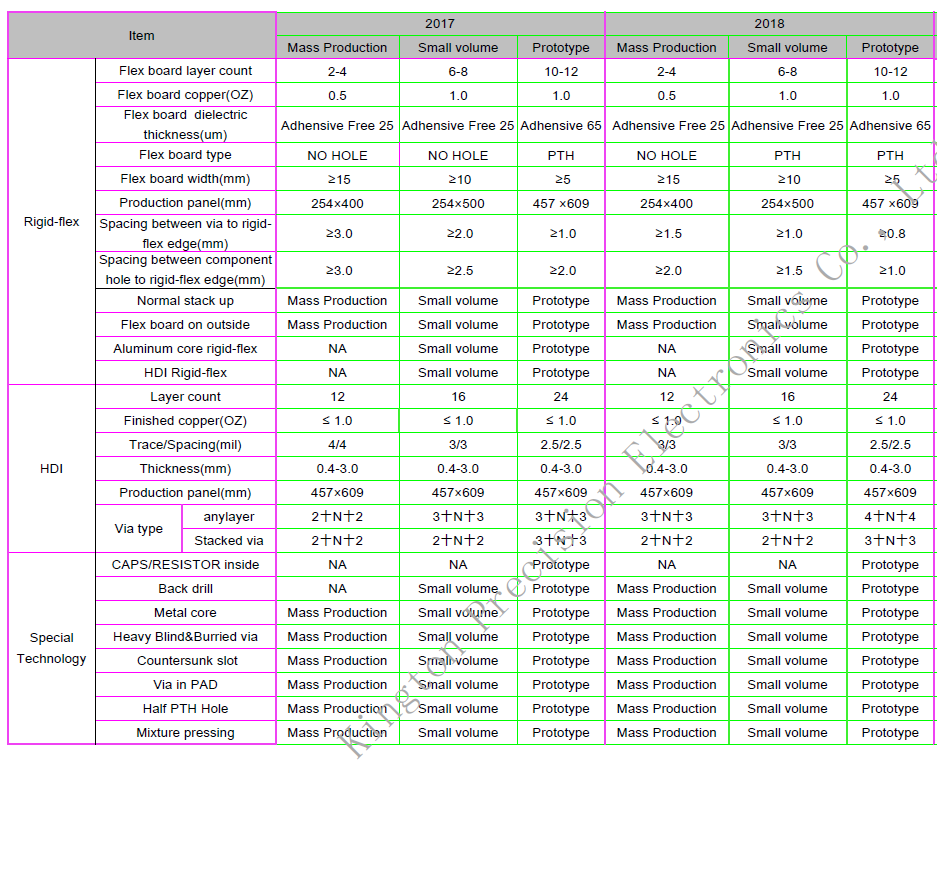Click the "Countersunk slot" row label
This screenshot has height=879, width=937.
coord(185,660)
